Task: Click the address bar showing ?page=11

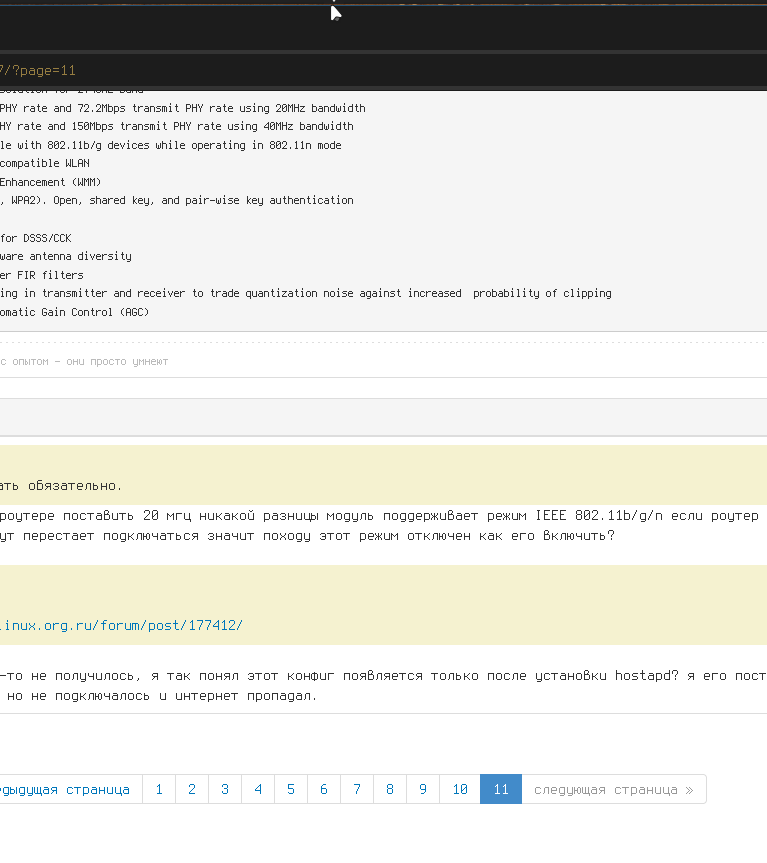Action: click(384, 70)
